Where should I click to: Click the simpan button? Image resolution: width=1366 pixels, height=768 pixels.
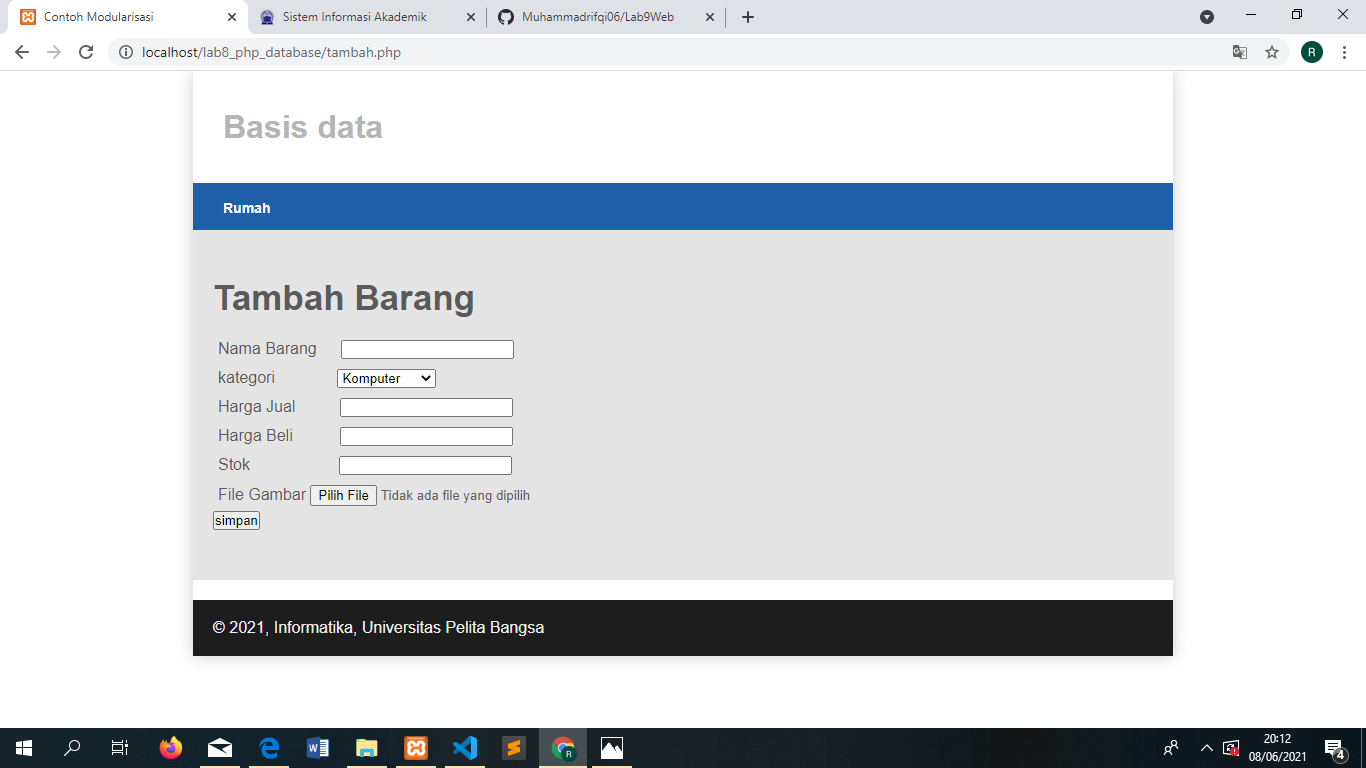pos(236,520)
